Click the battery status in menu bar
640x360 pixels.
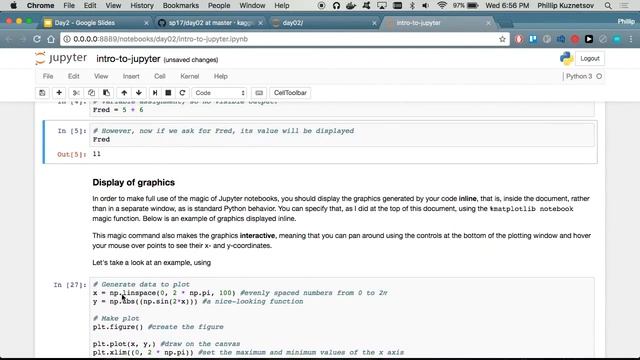click(x=465, y=6)
